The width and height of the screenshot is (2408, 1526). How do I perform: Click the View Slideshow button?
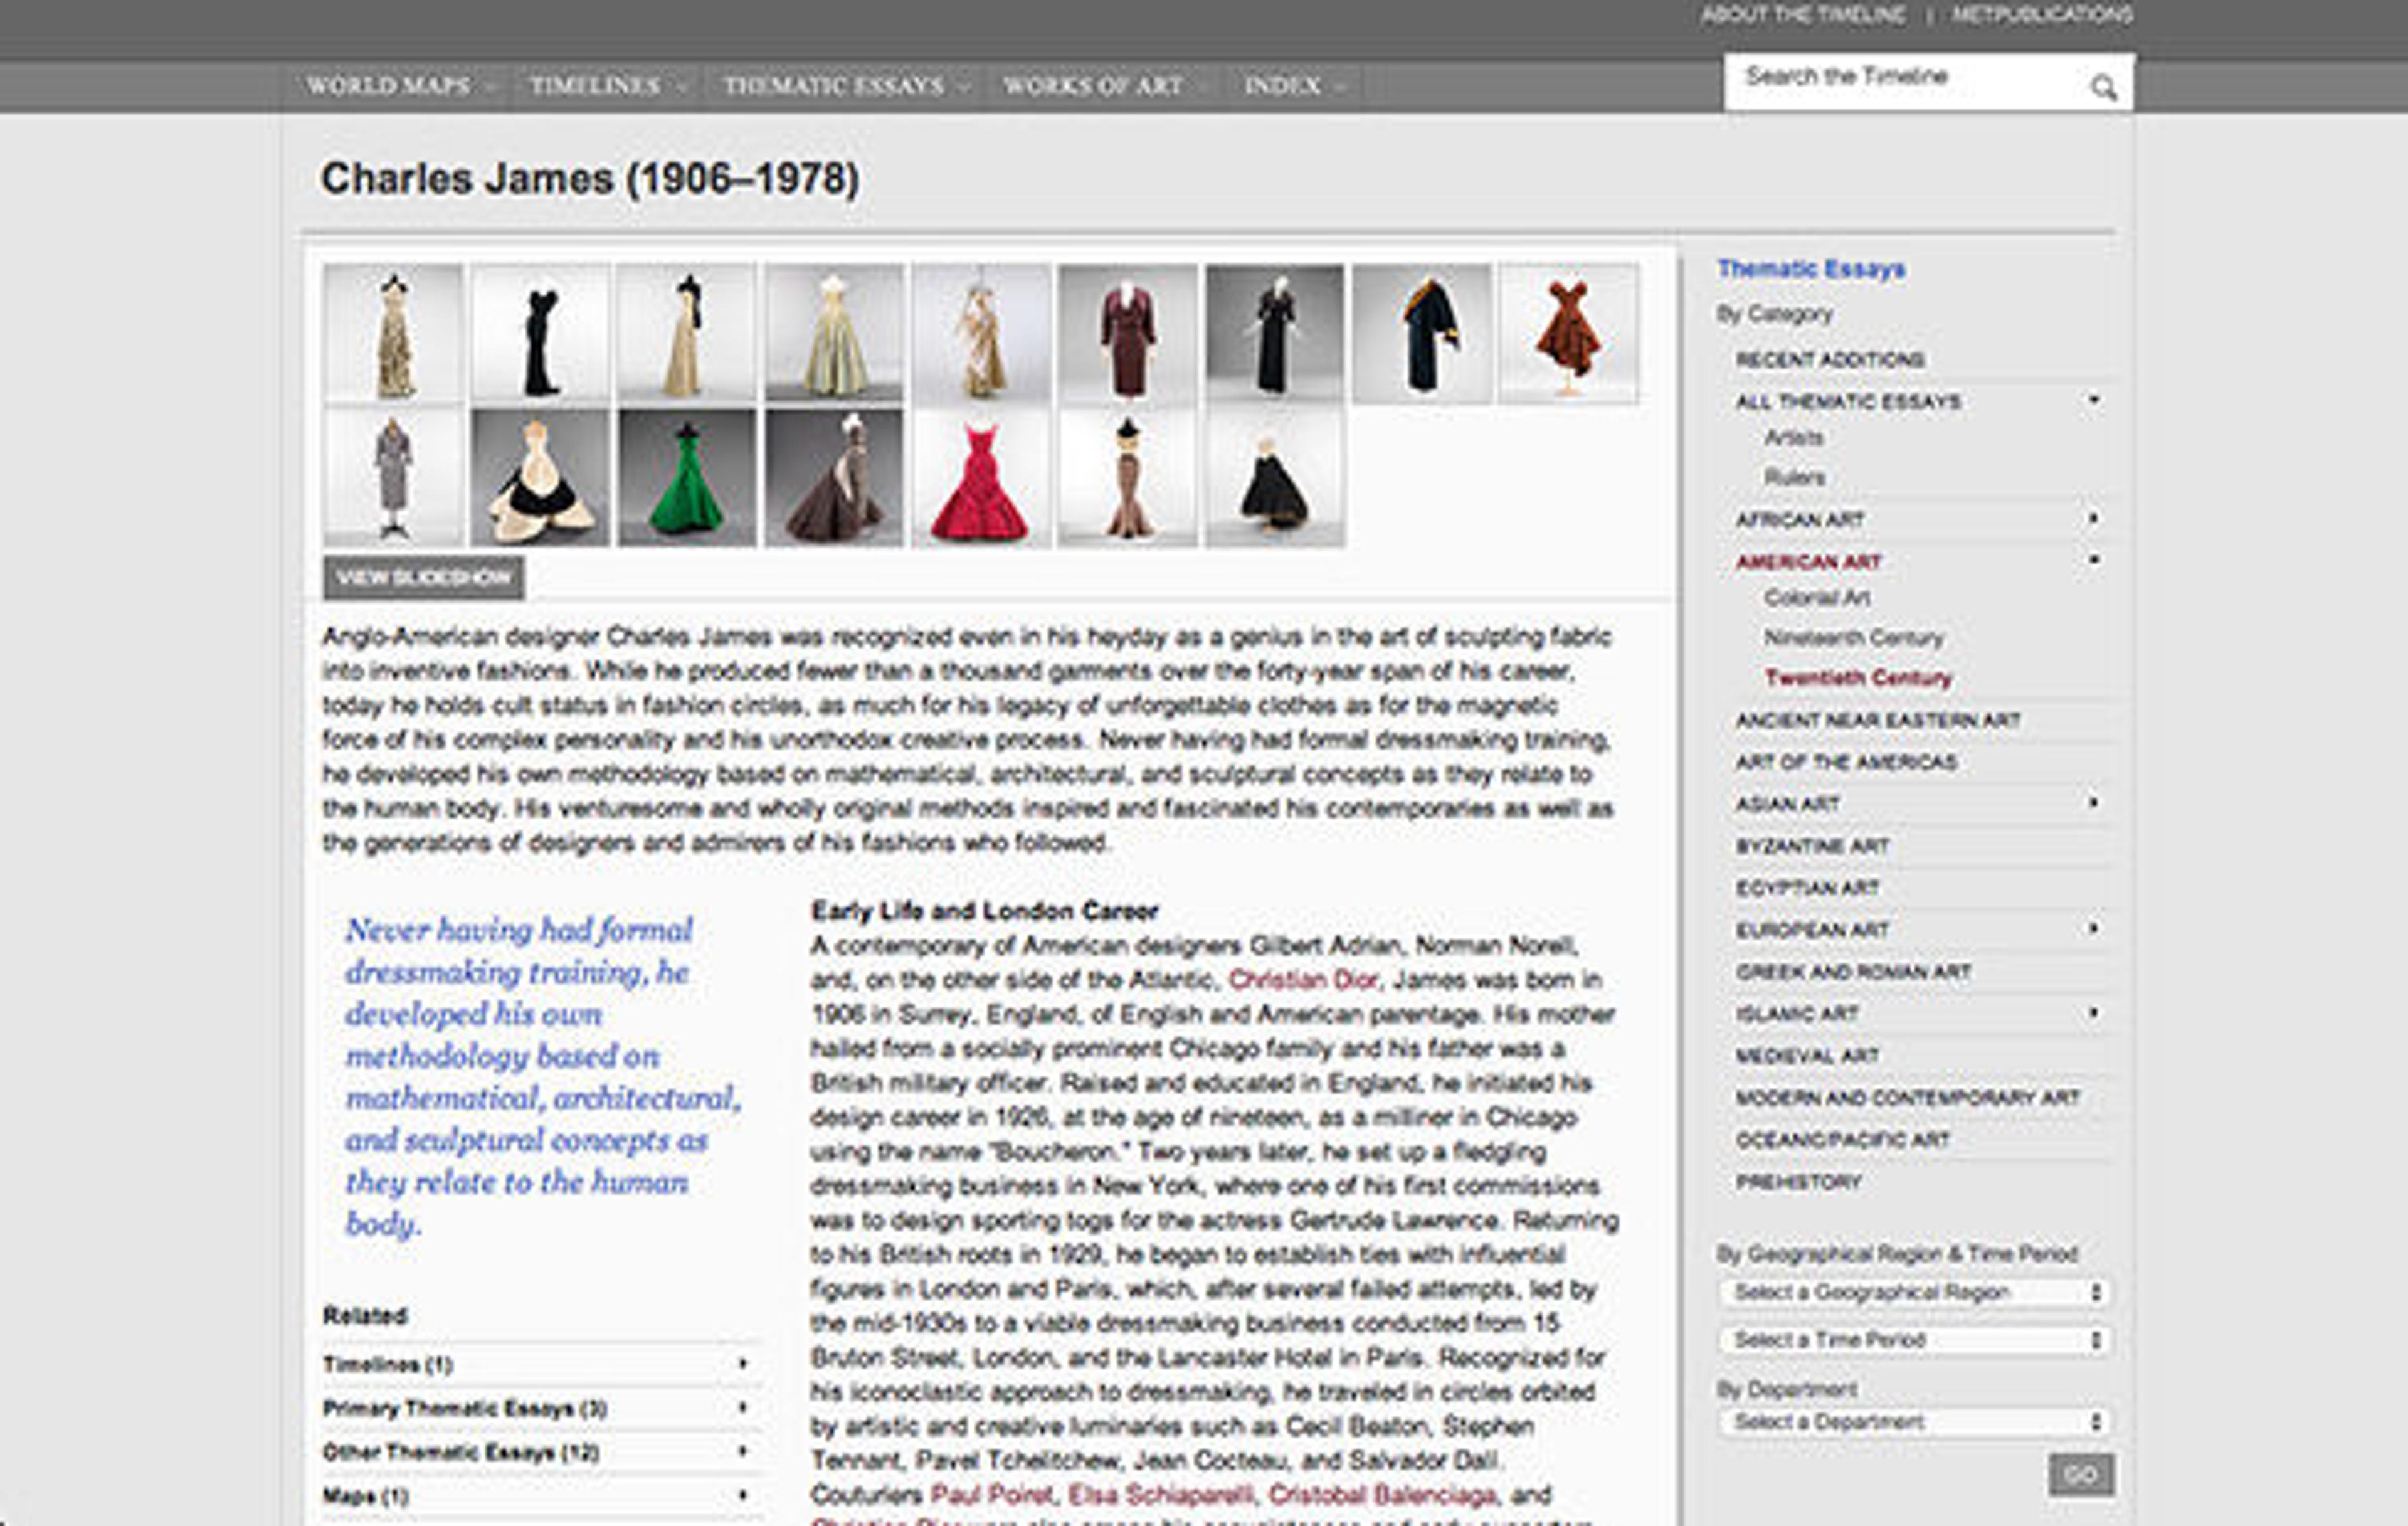point(423,577)
